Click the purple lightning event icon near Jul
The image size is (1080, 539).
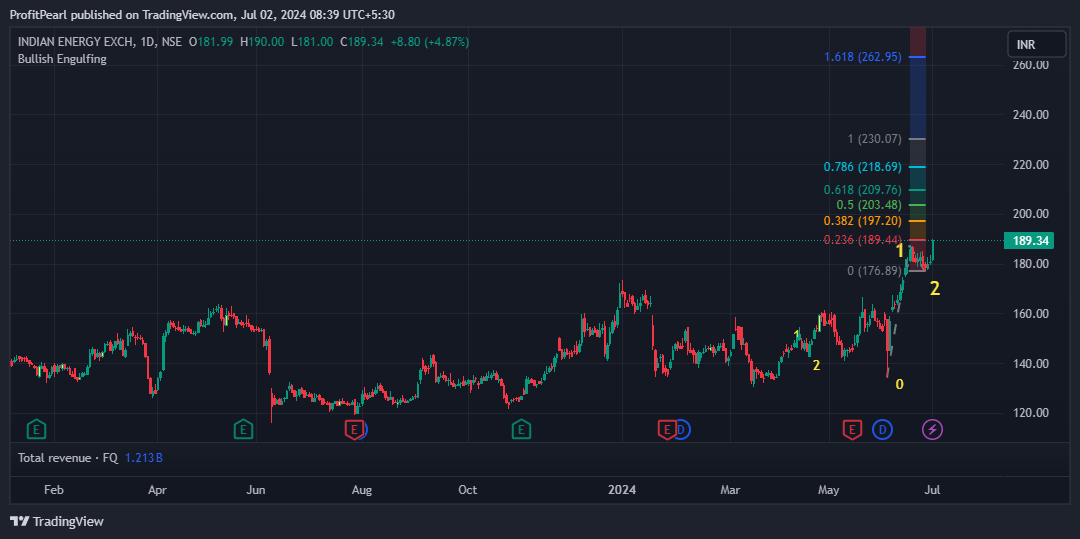tap(933, 430)
